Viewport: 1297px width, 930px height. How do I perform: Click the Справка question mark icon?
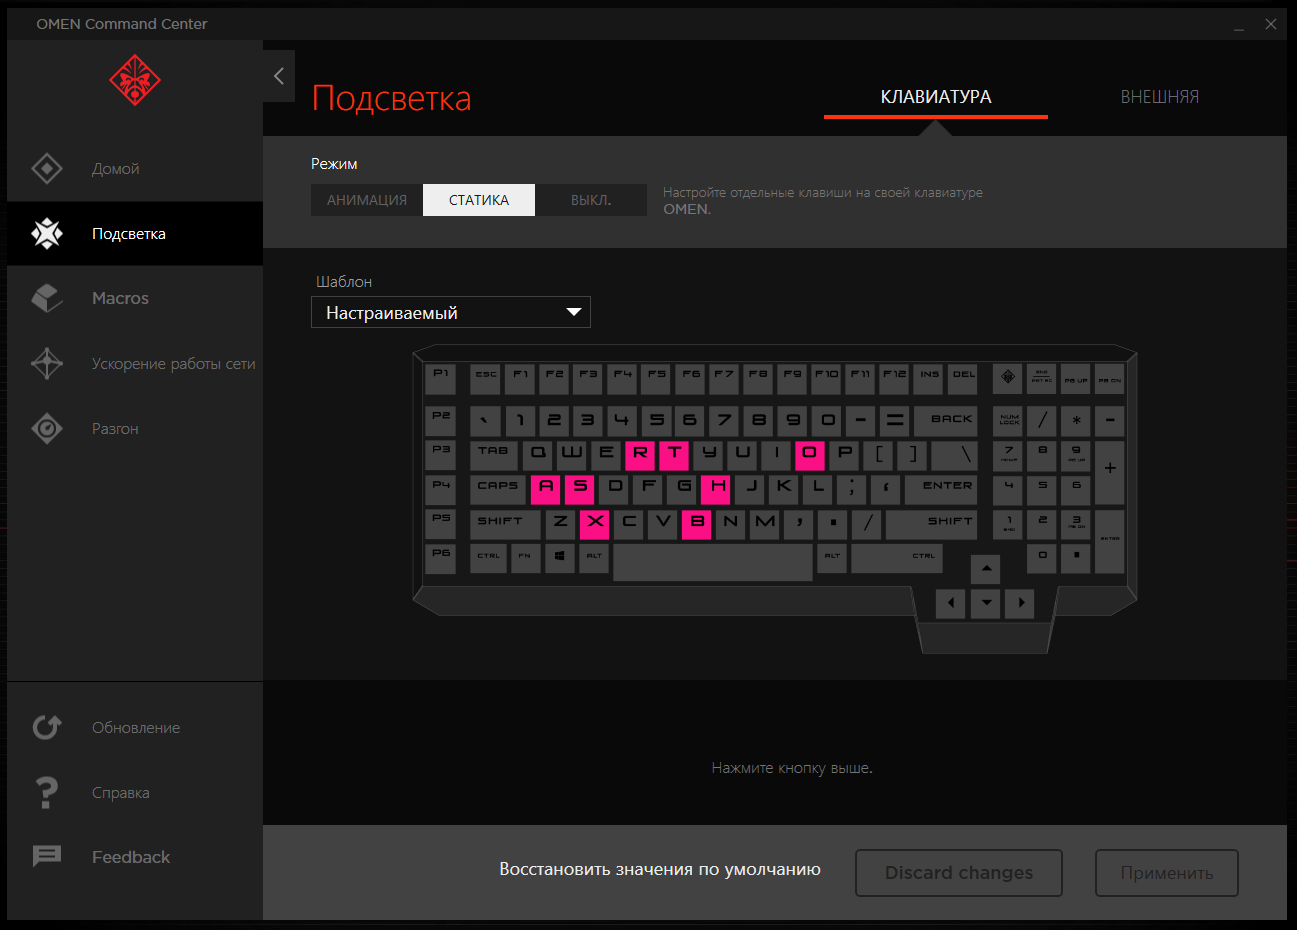pos(47,792)
